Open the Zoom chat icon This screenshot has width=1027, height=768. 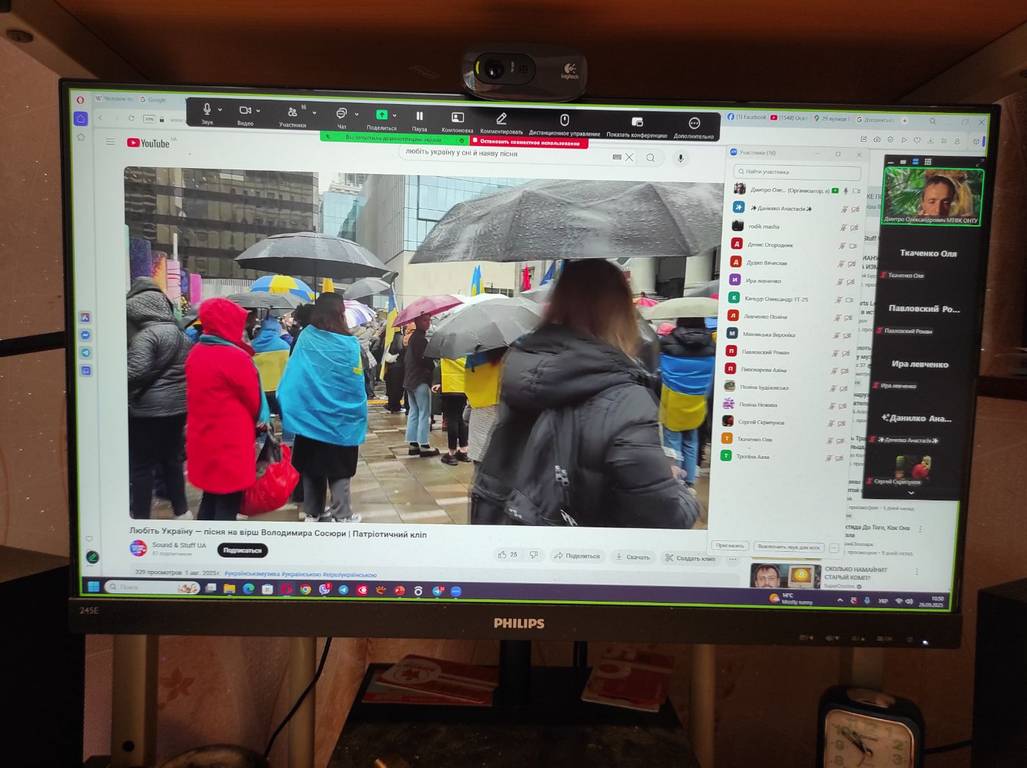(341, 113)
